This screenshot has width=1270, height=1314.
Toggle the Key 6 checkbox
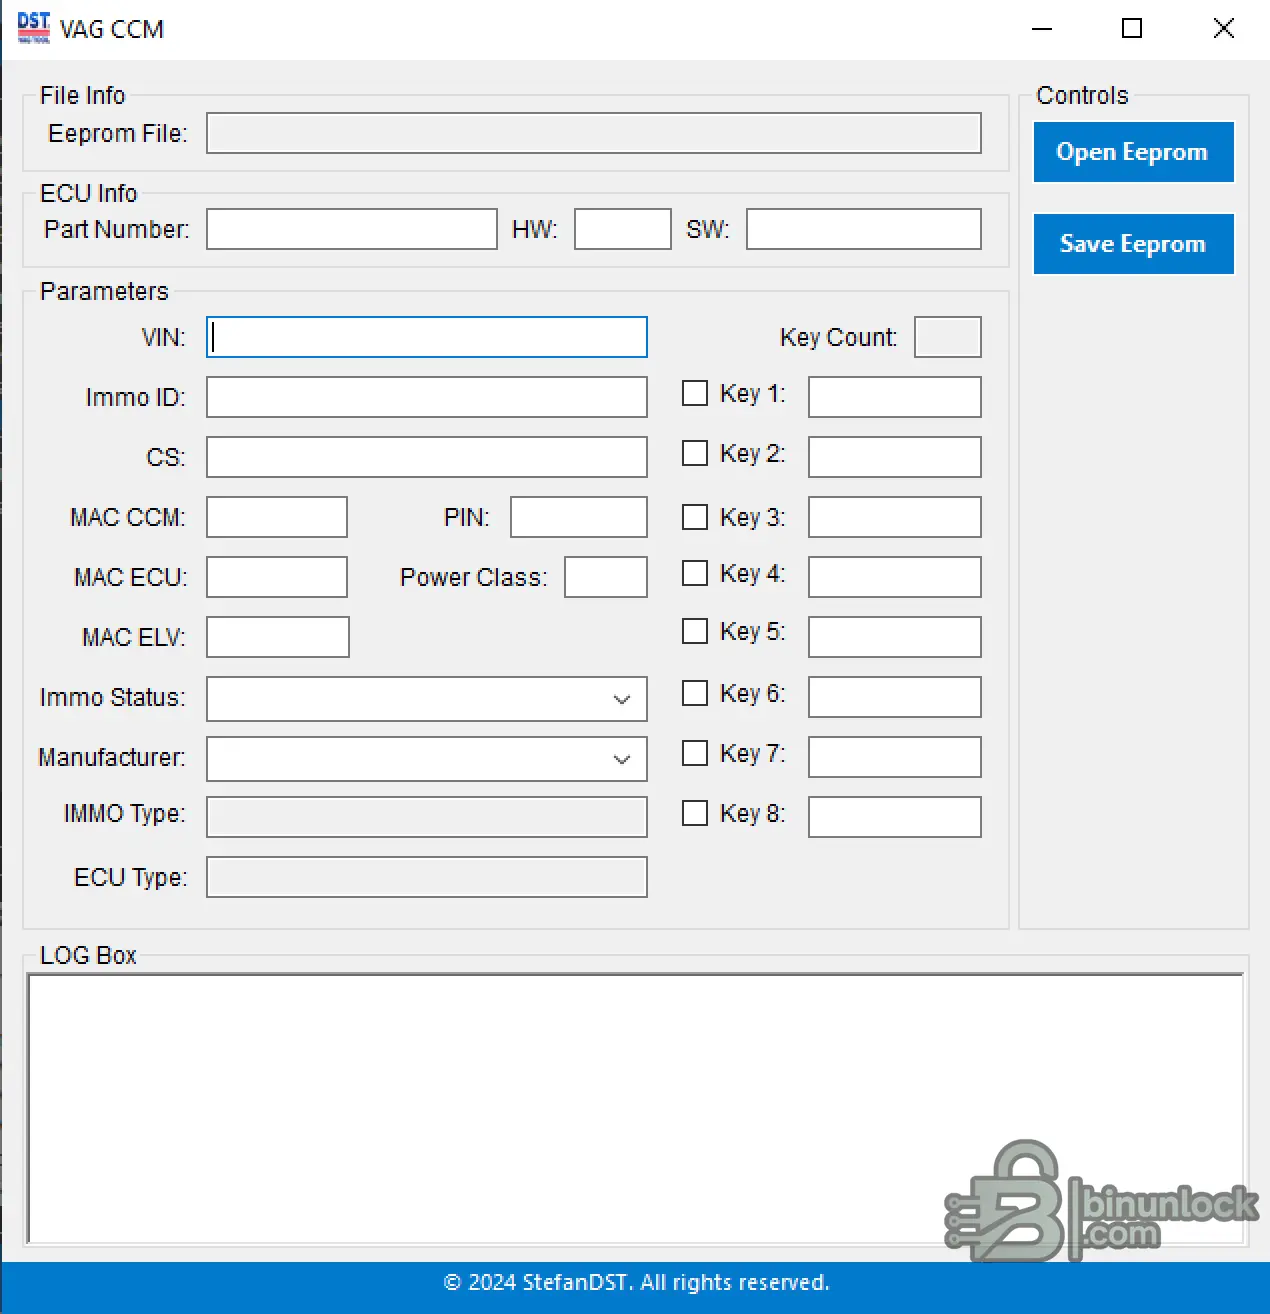[x=695, y=693]
